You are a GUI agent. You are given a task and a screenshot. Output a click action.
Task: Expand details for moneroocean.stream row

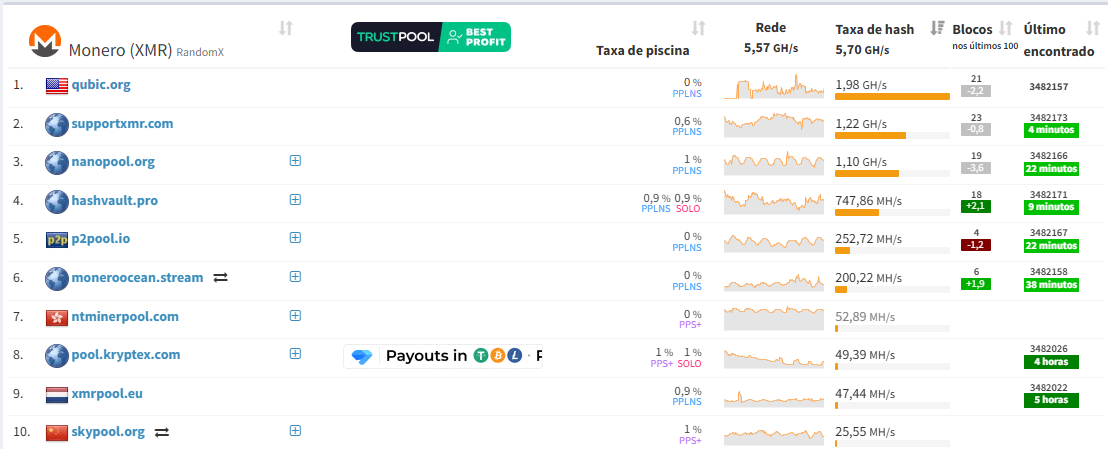[x=295, y=276]
